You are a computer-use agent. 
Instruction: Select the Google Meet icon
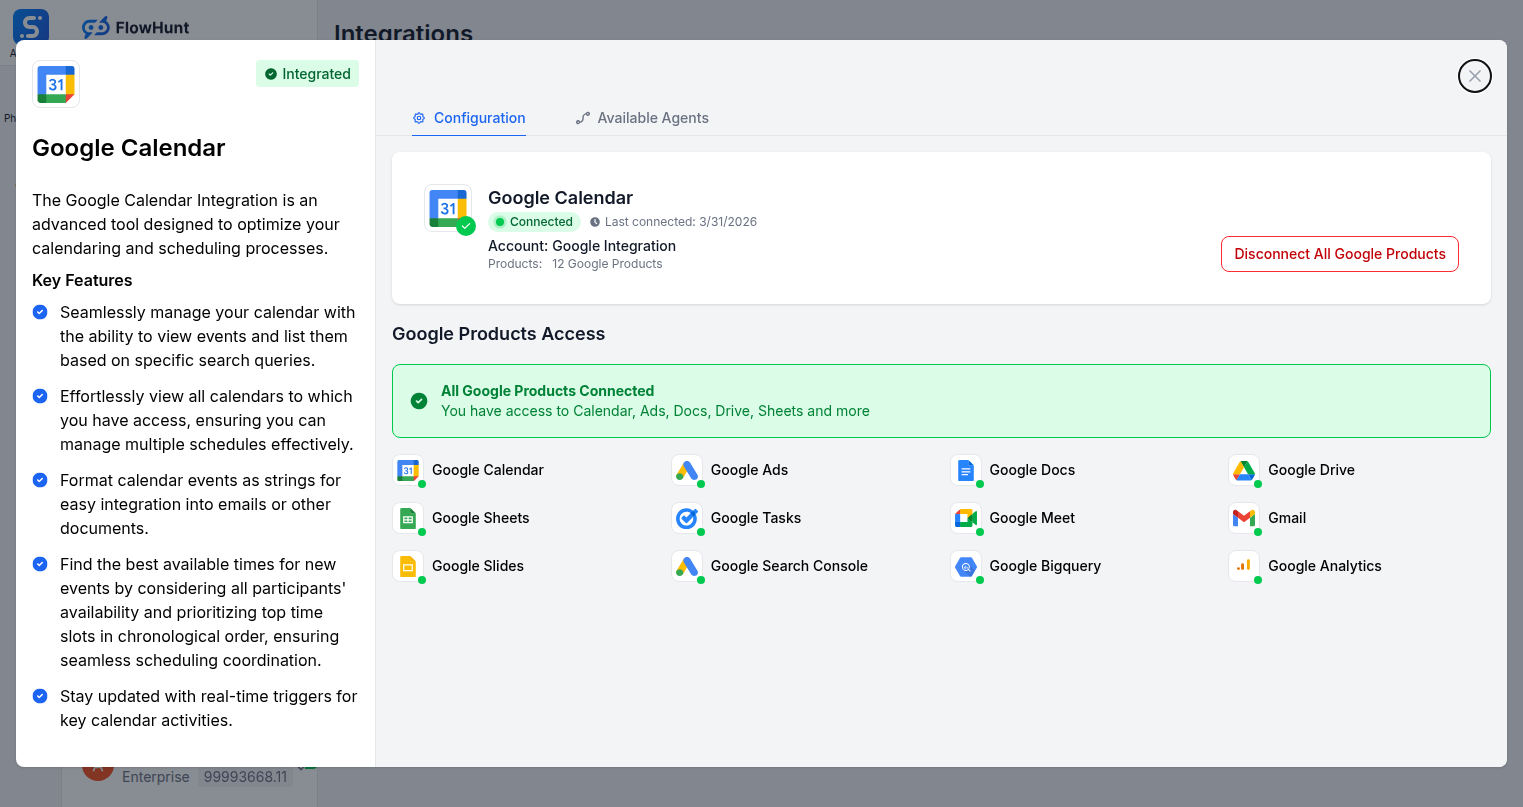coord(966,518)
